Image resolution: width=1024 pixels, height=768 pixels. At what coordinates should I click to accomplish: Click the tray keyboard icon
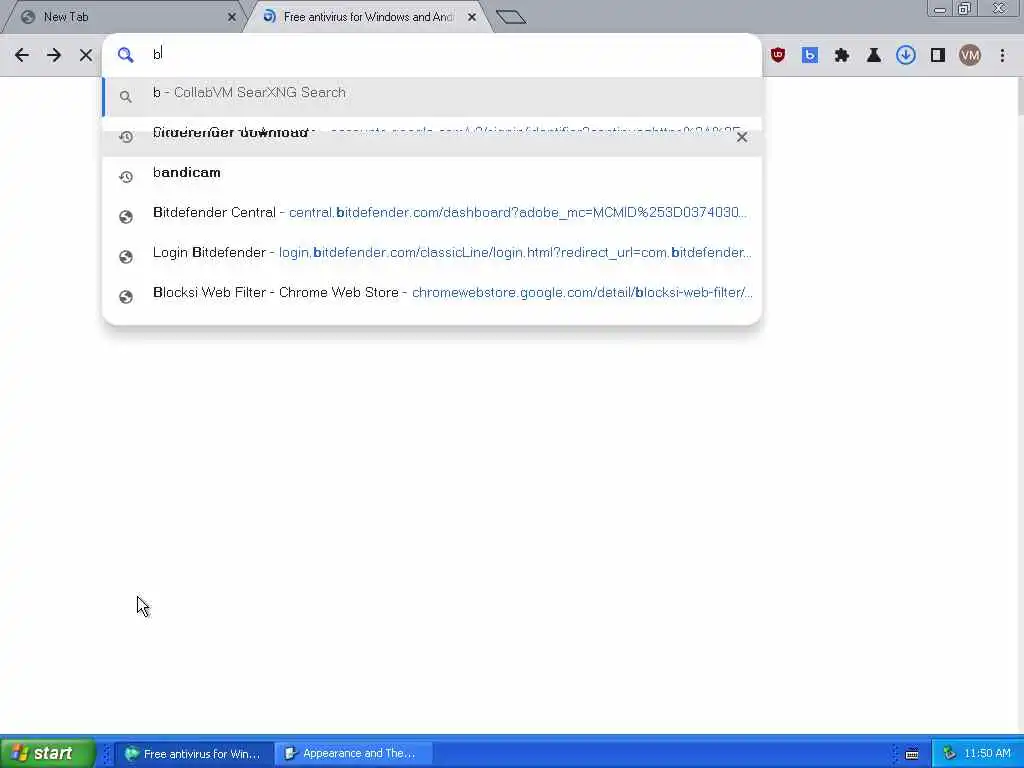[912, 754]
